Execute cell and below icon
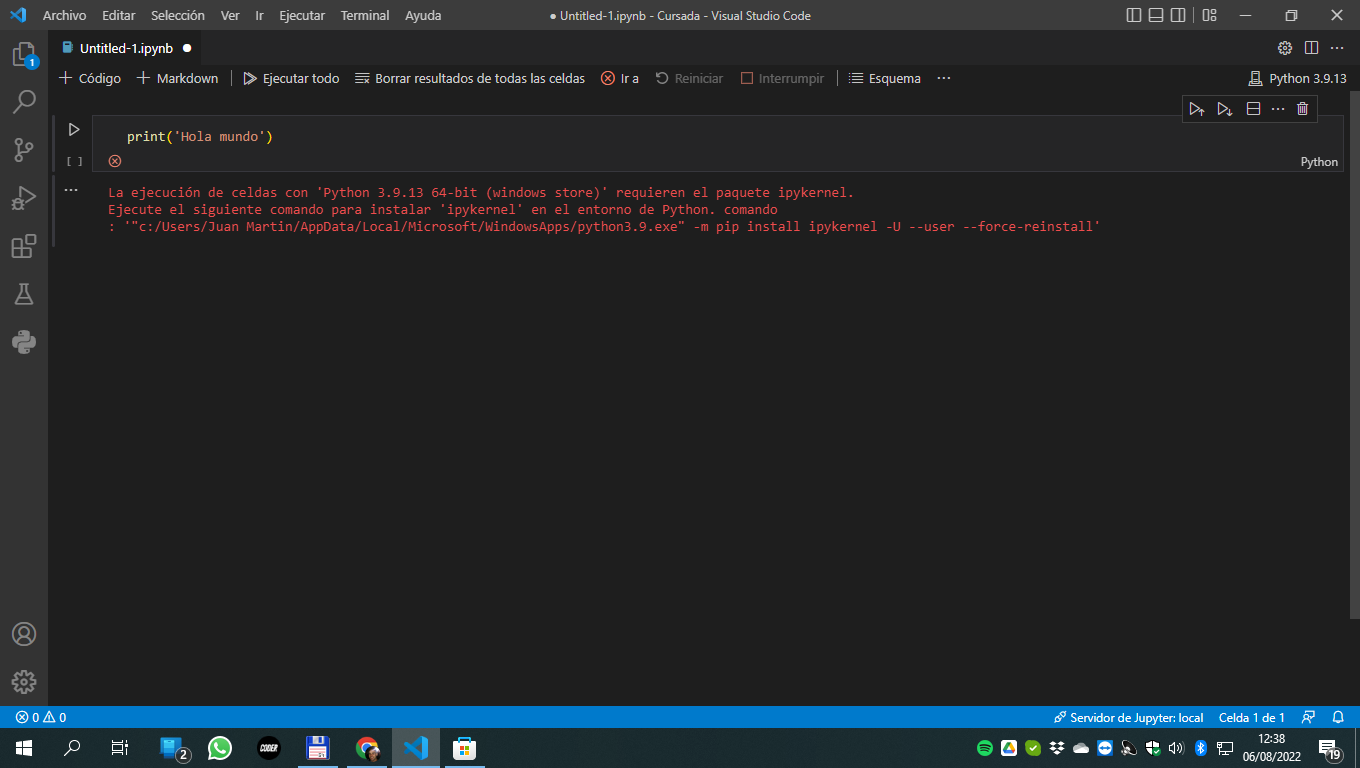Screen dimensions: 1360x768 1225,109
